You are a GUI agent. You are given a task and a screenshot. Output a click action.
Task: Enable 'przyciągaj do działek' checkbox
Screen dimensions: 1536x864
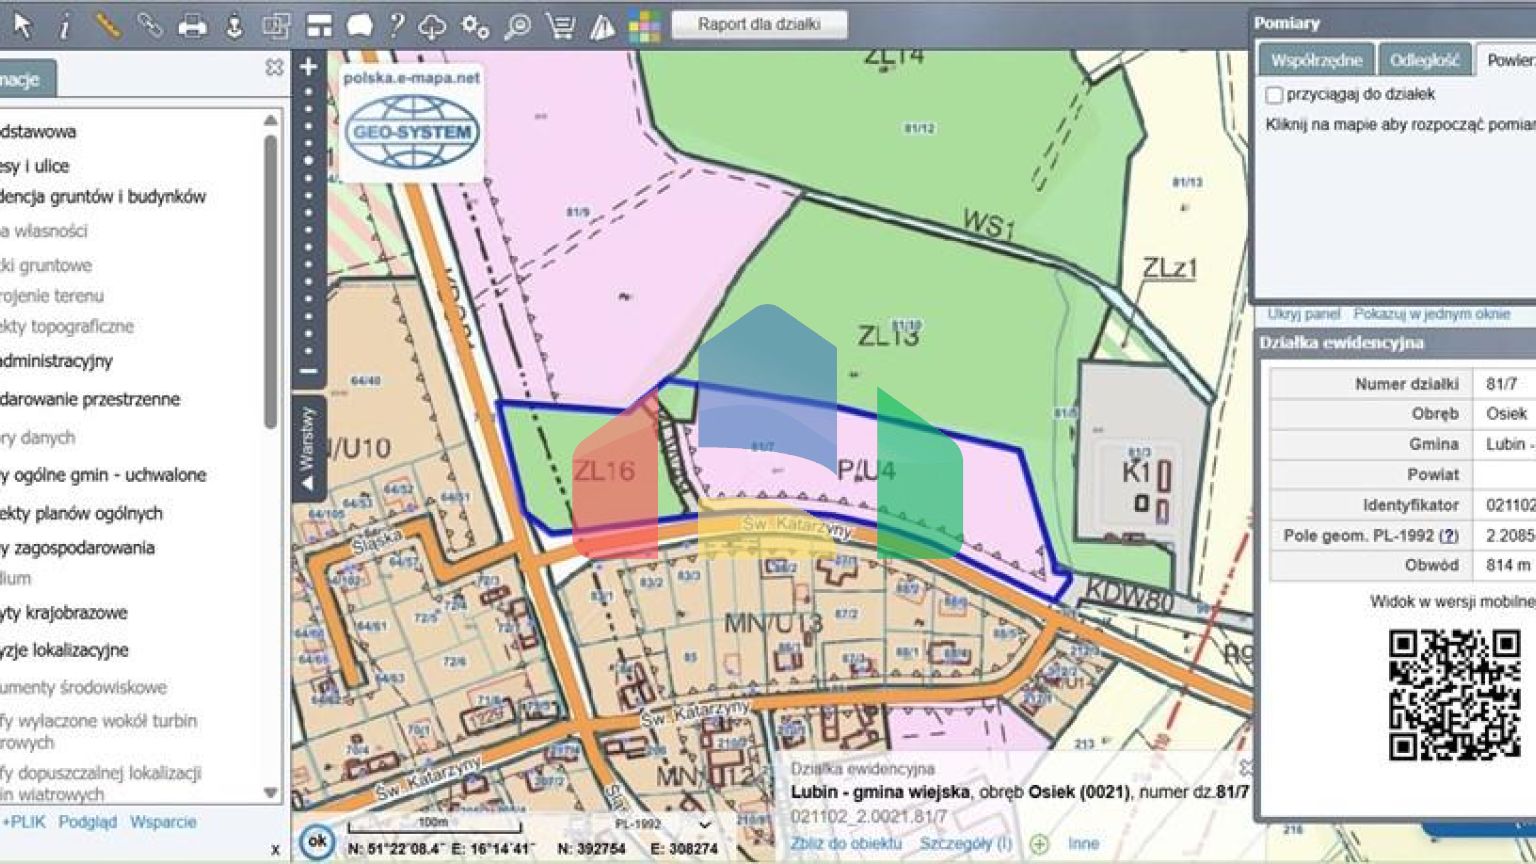[x=1274, y=95]
